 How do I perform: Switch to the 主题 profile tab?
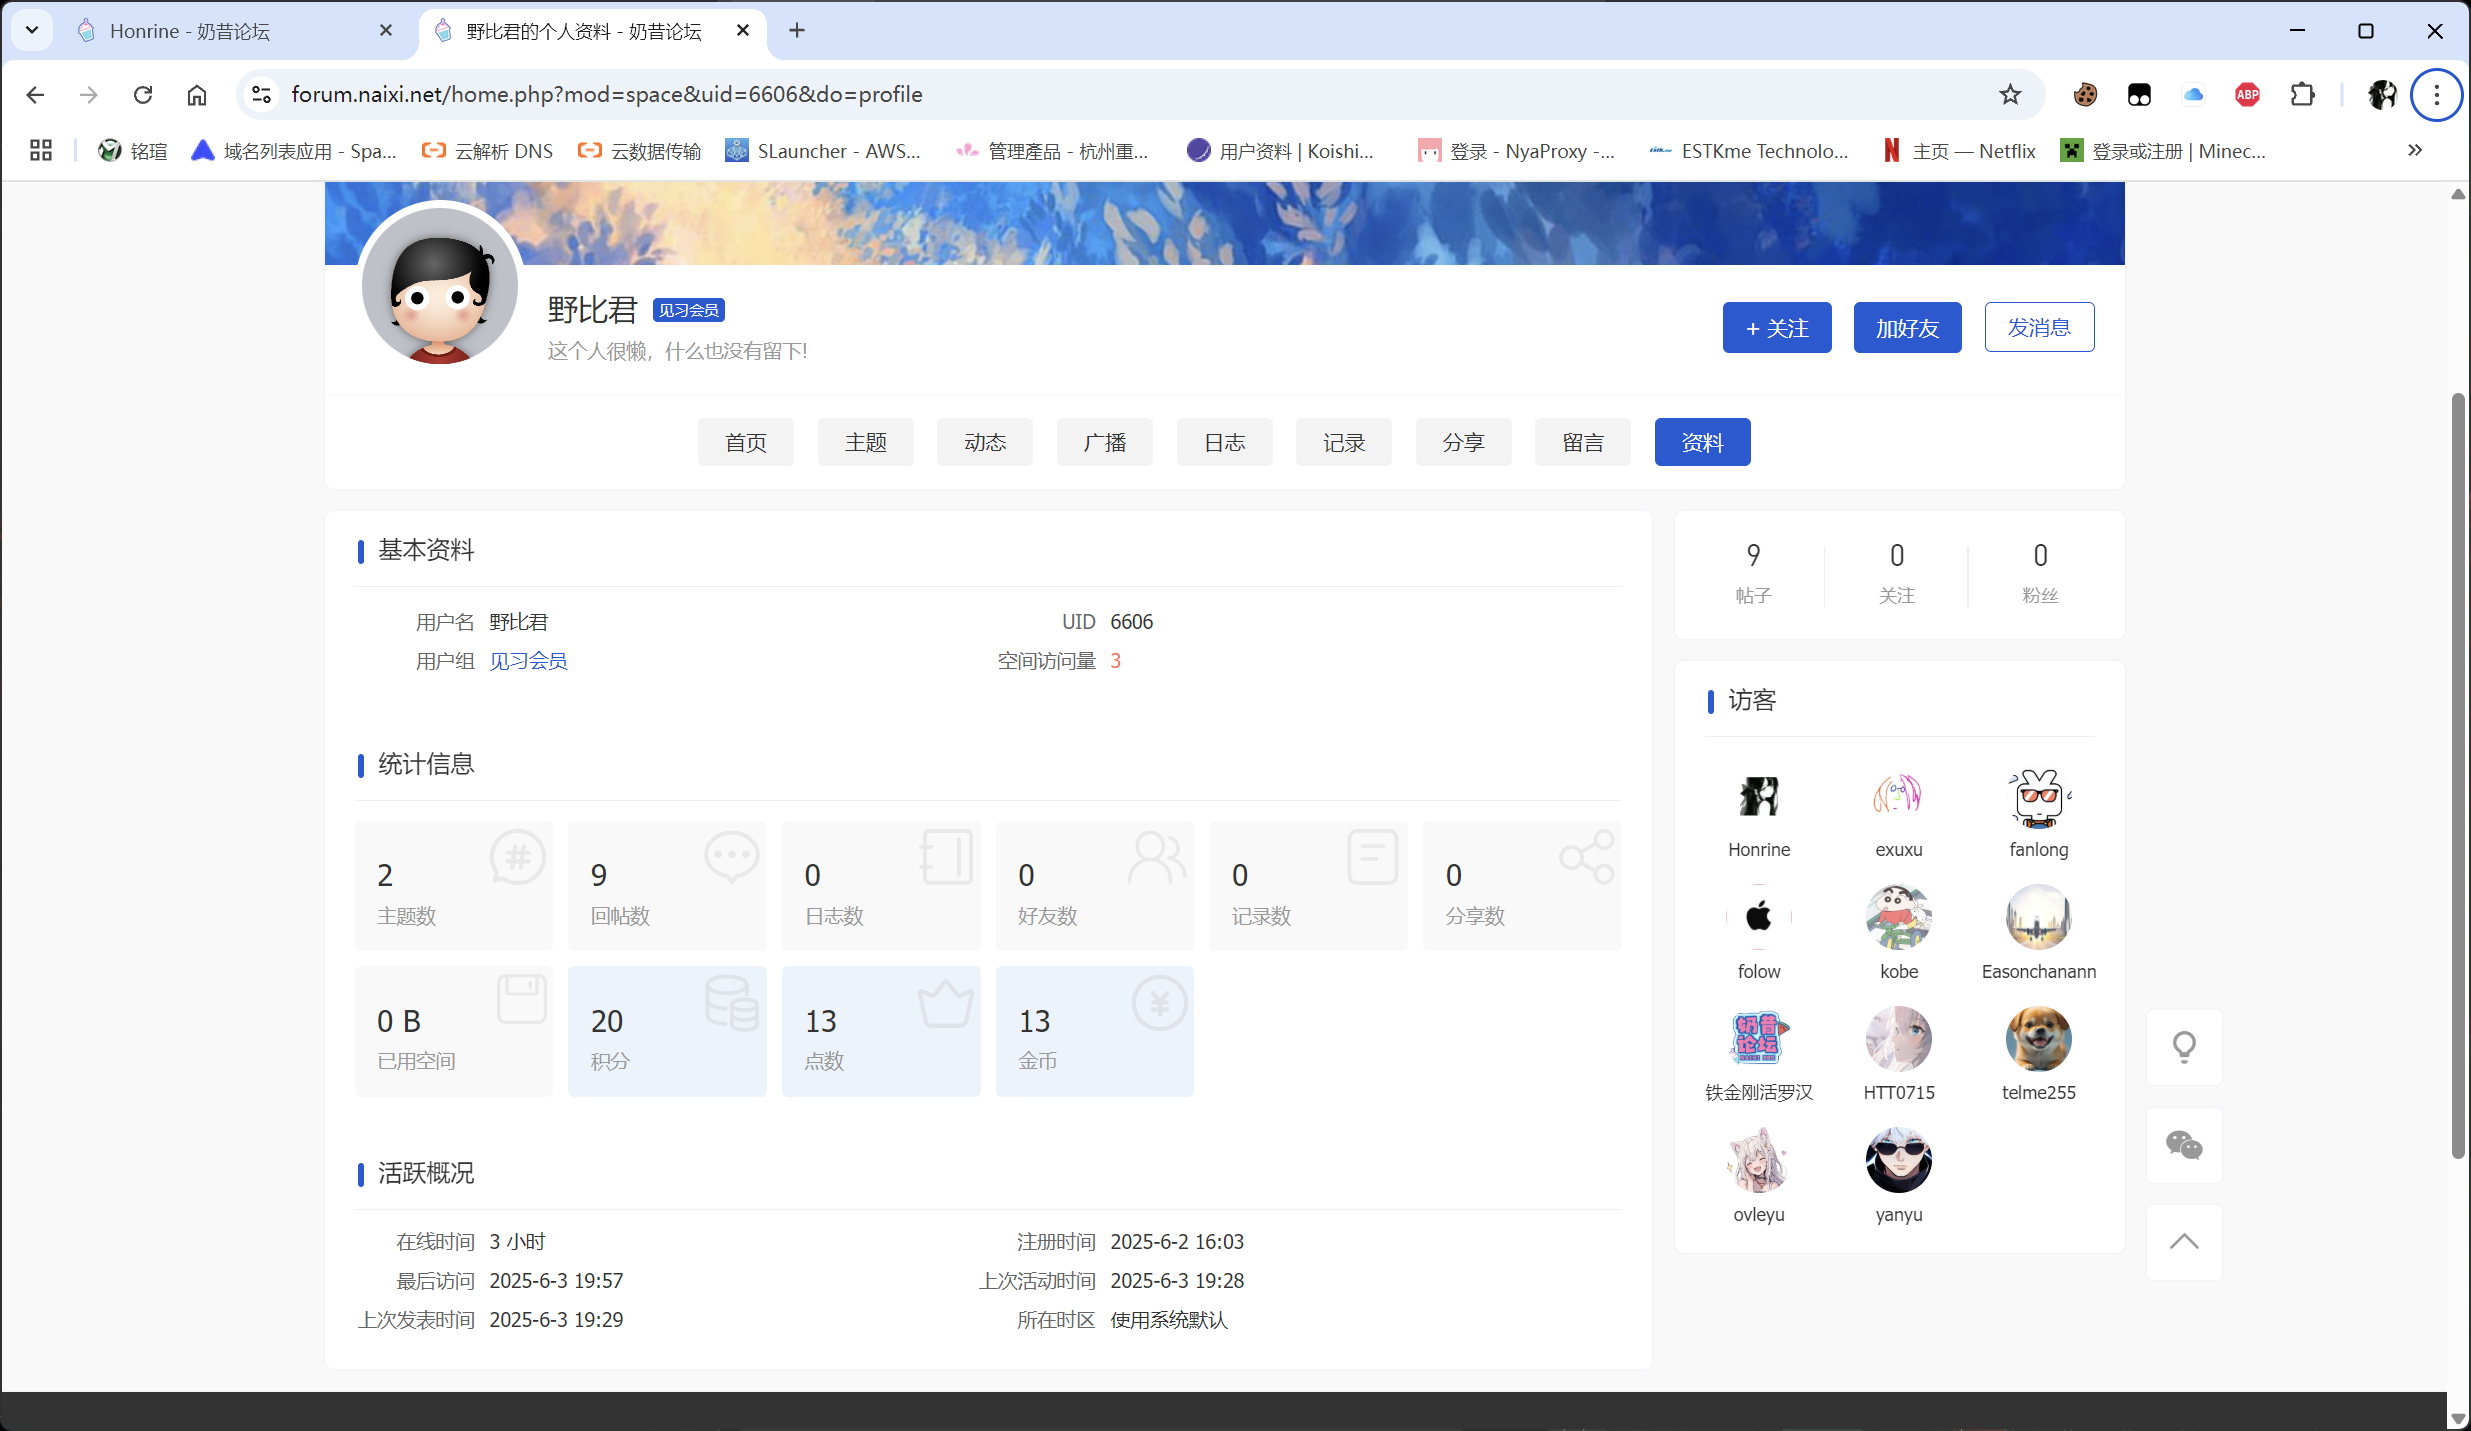coord(864,441)
